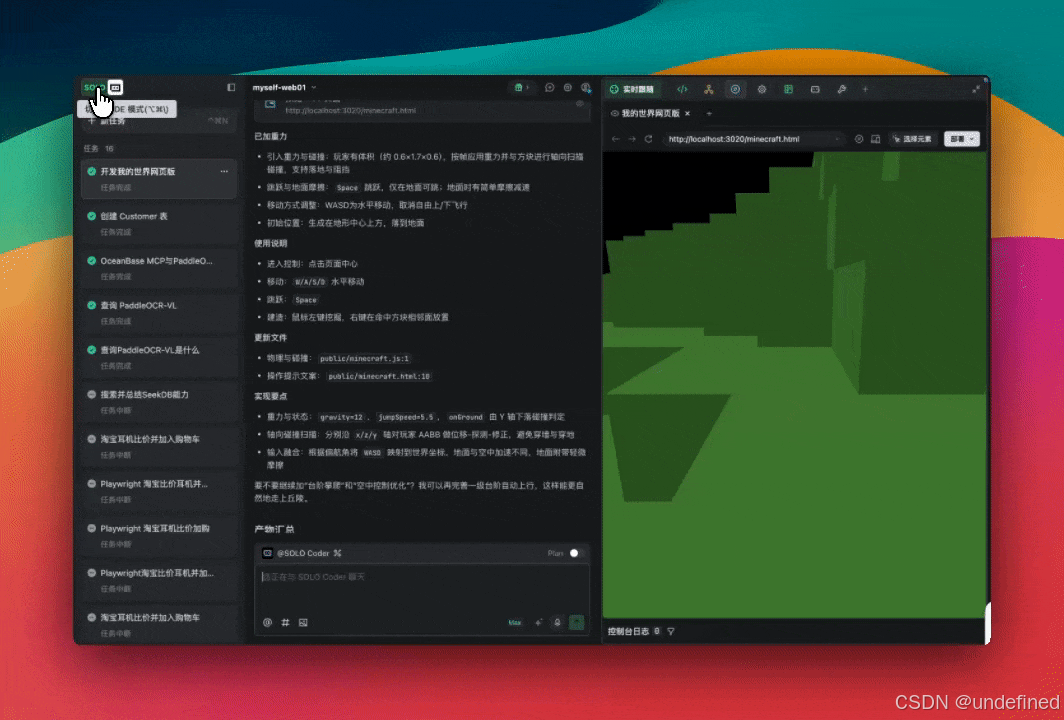
Task: Select task 开发我的世界网页版
Action: pyautogui.click(x=159, y=178)
